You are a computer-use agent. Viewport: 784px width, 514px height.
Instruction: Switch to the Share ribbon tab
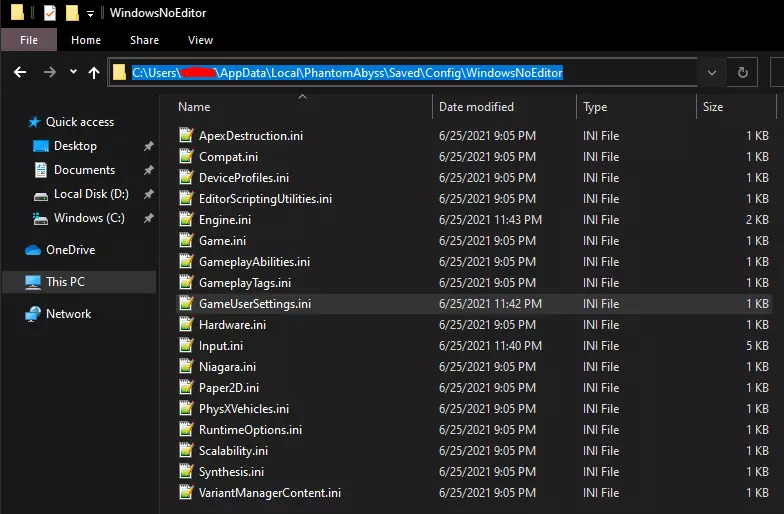(144, 40)
